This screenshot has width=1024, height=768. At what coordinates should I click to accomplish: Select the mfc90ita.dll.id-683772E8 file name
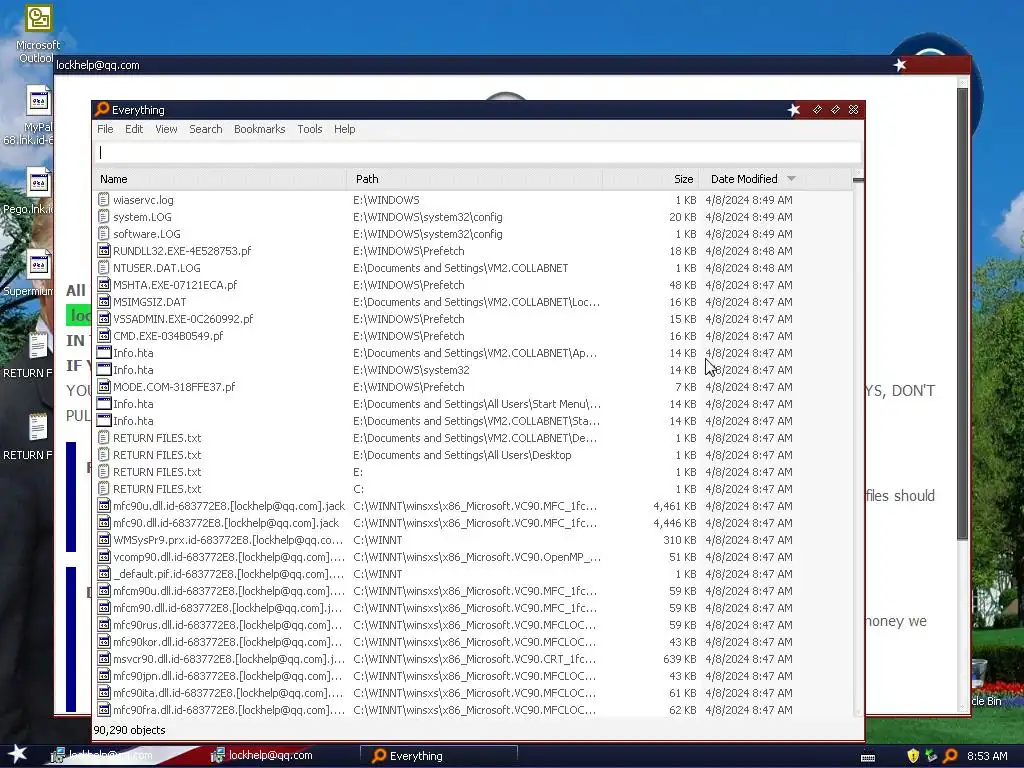coord(229,693)
